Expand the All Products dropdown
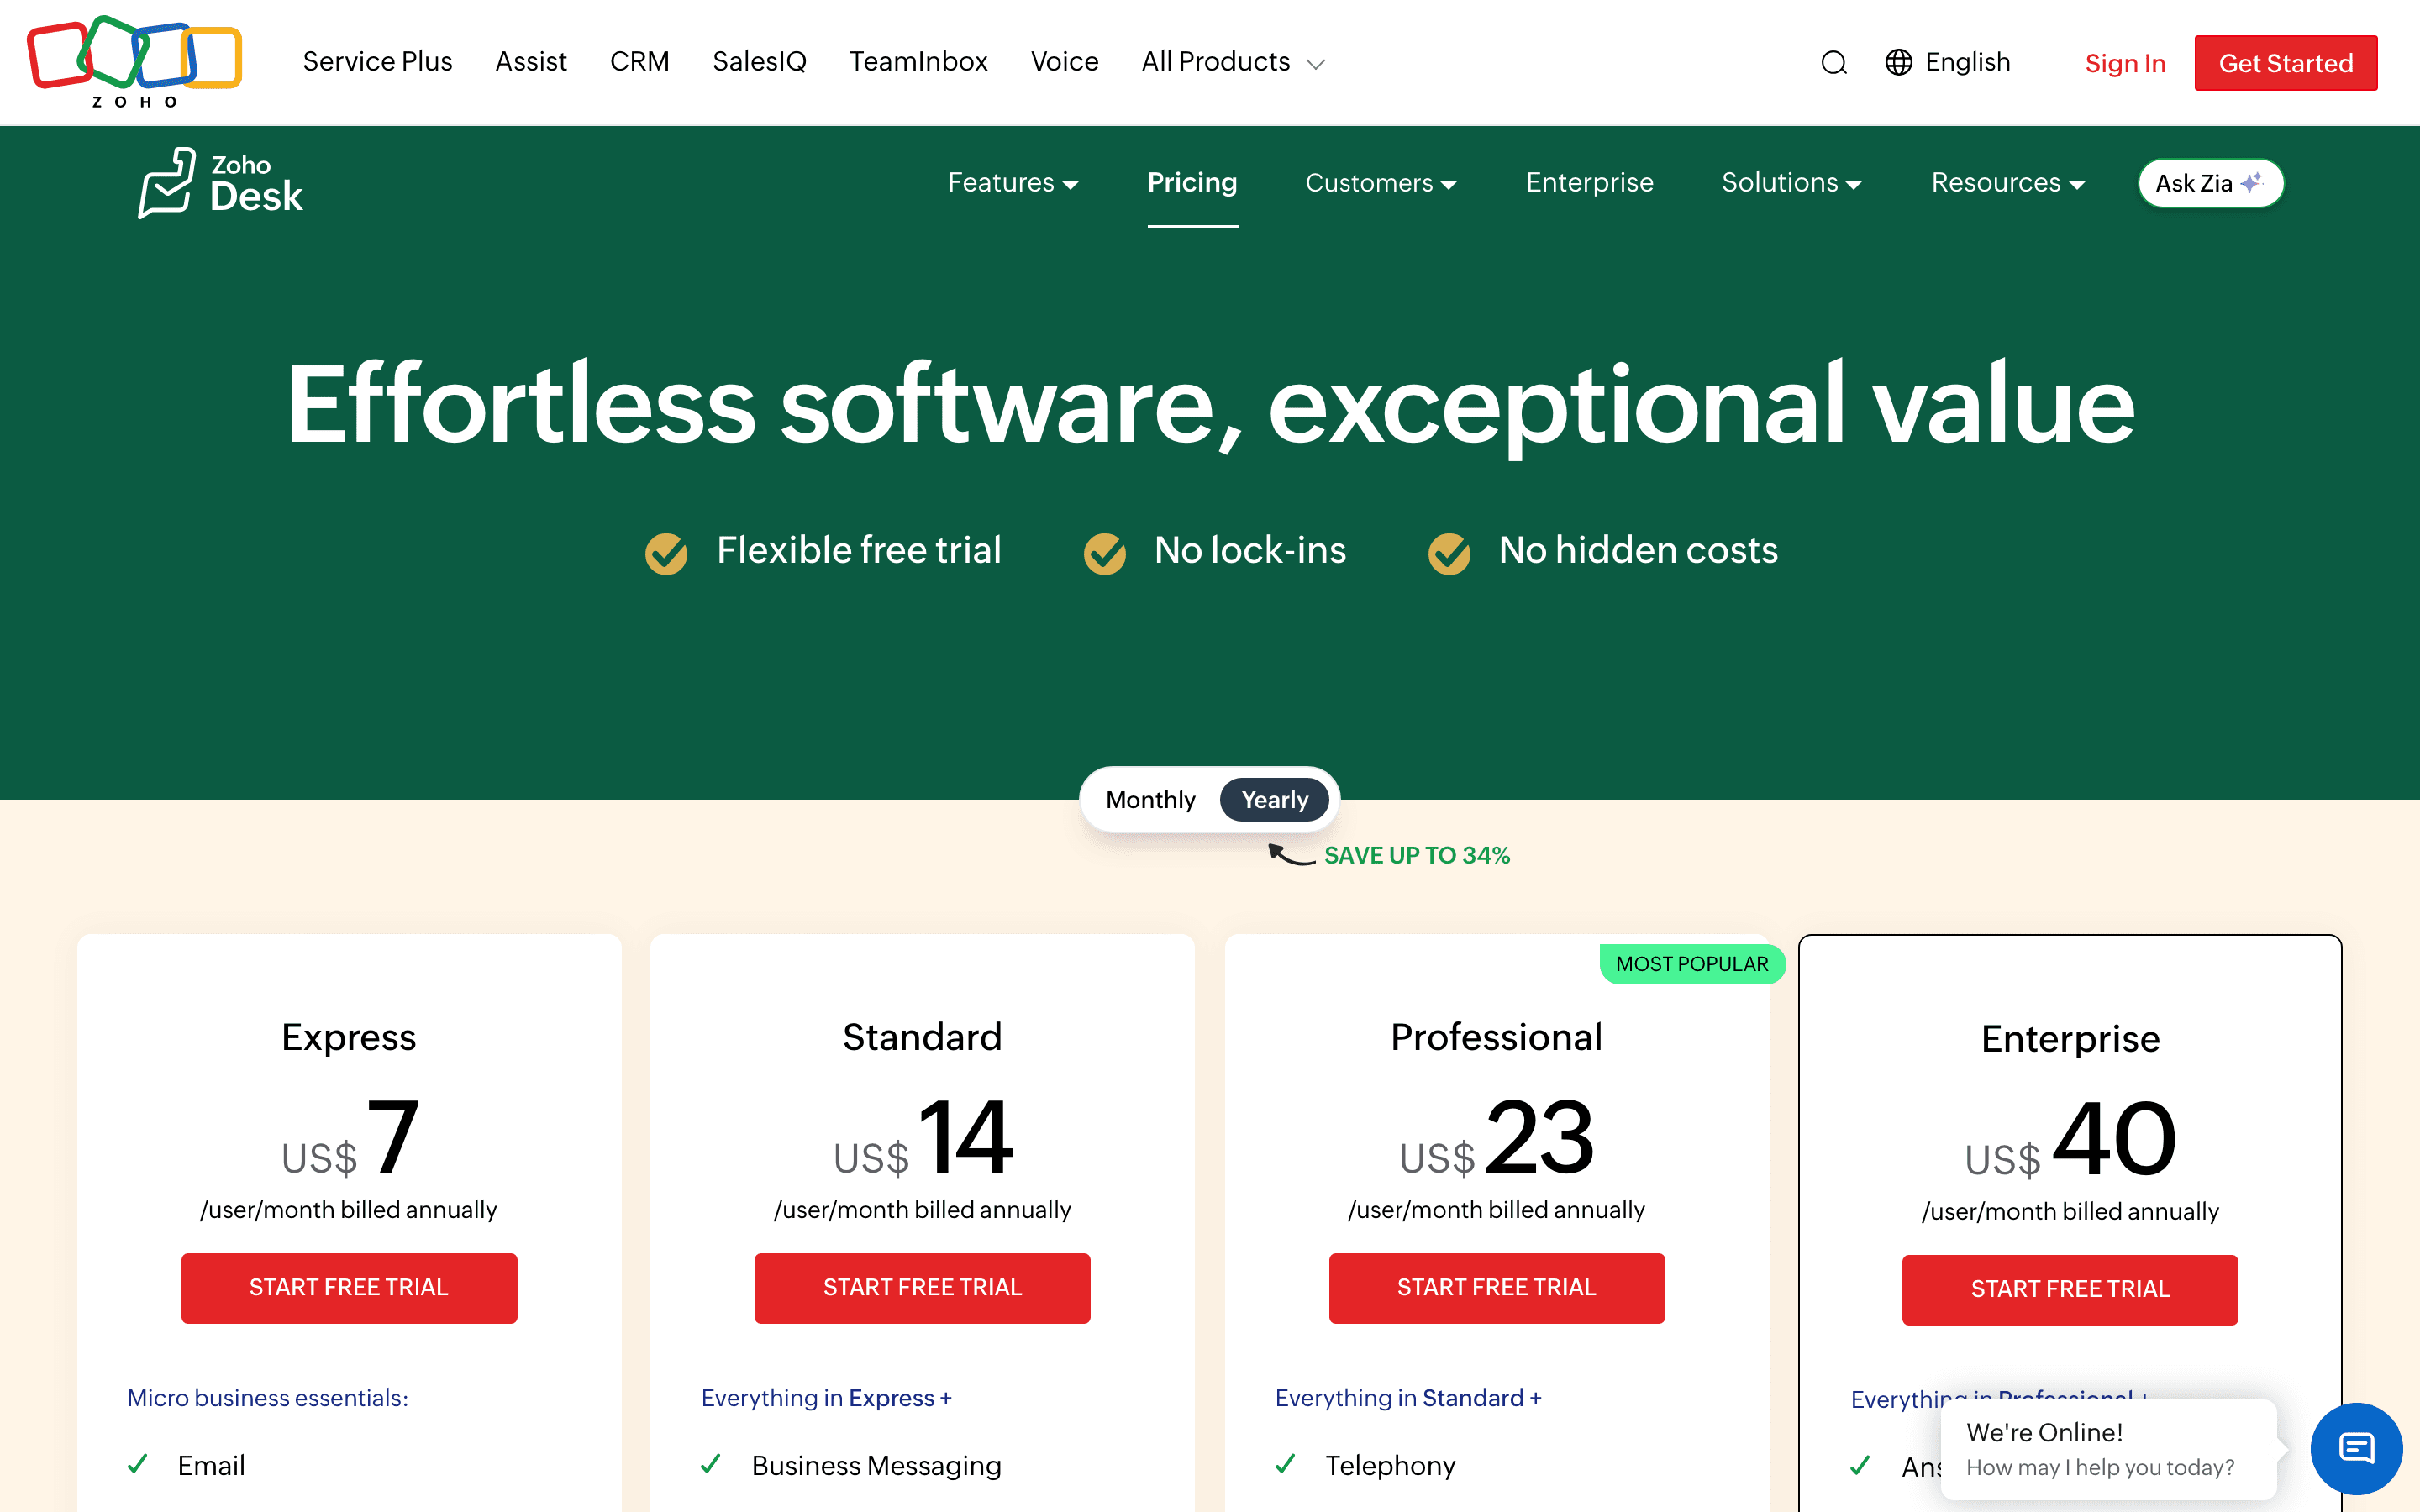This screenshot has width=2420, height=1512. pos(1233,62)
